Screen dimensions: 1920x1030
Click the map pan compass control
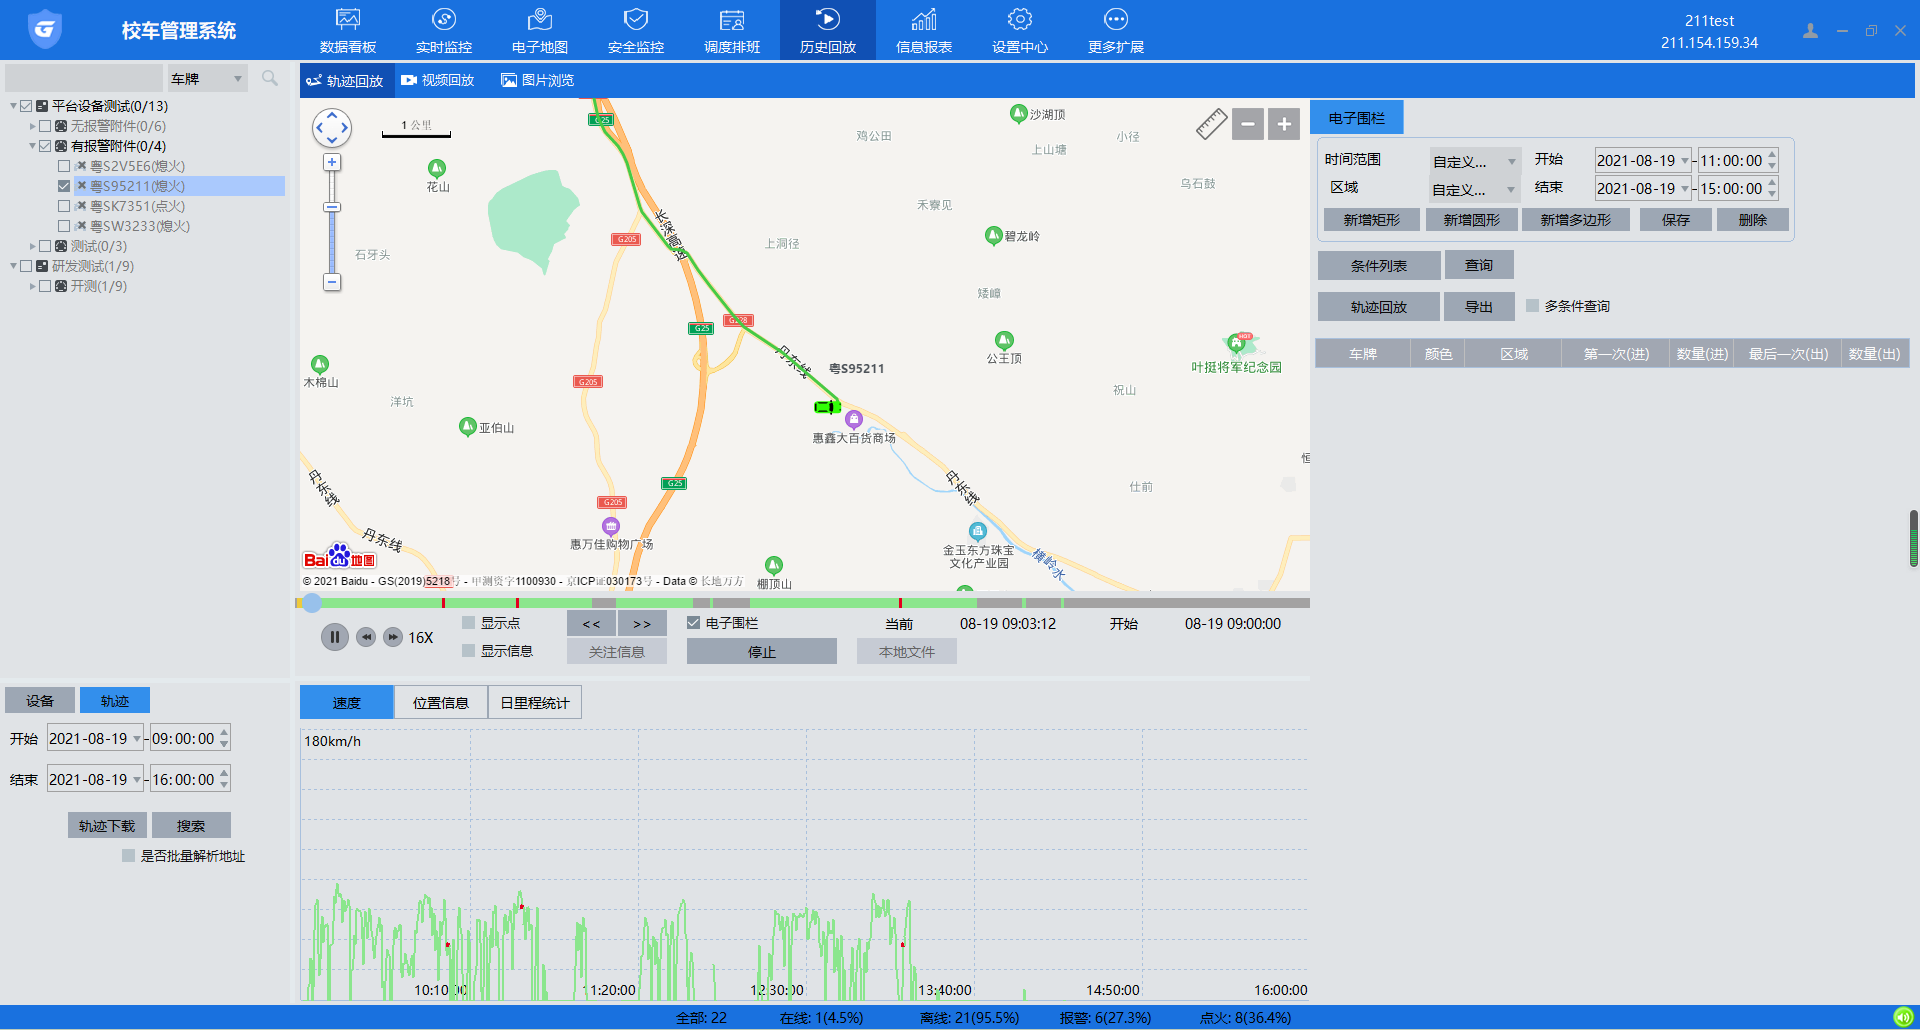point(332,127)
